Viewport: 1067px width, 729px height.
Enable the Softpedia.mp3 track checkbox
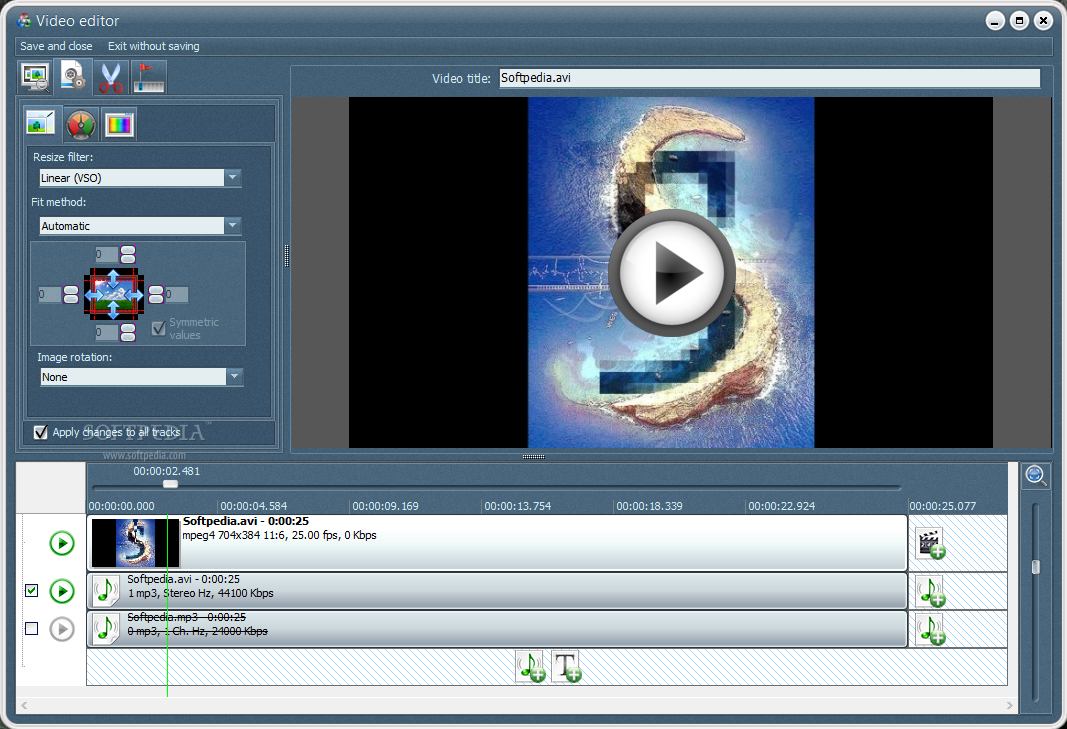(31, 628)
